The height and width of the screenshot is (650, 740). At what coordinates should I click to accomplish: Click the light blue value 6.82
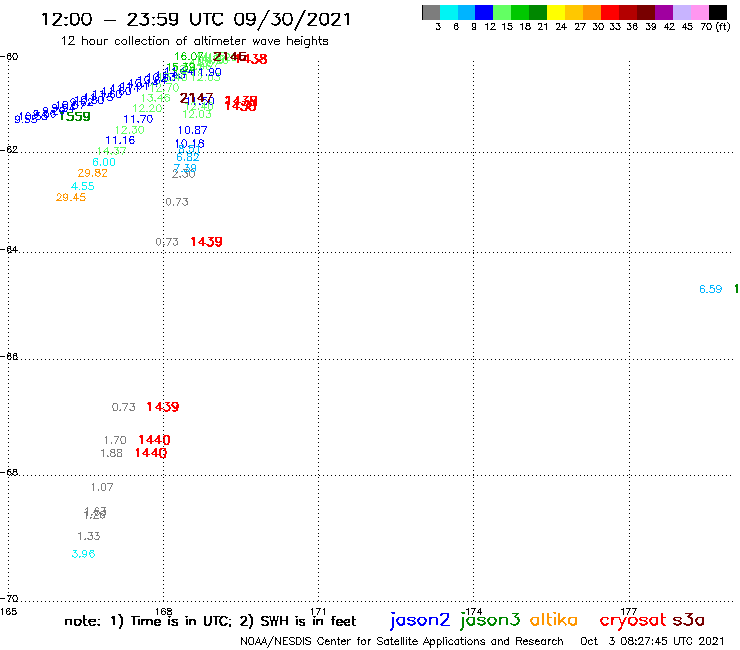(188, 157)
